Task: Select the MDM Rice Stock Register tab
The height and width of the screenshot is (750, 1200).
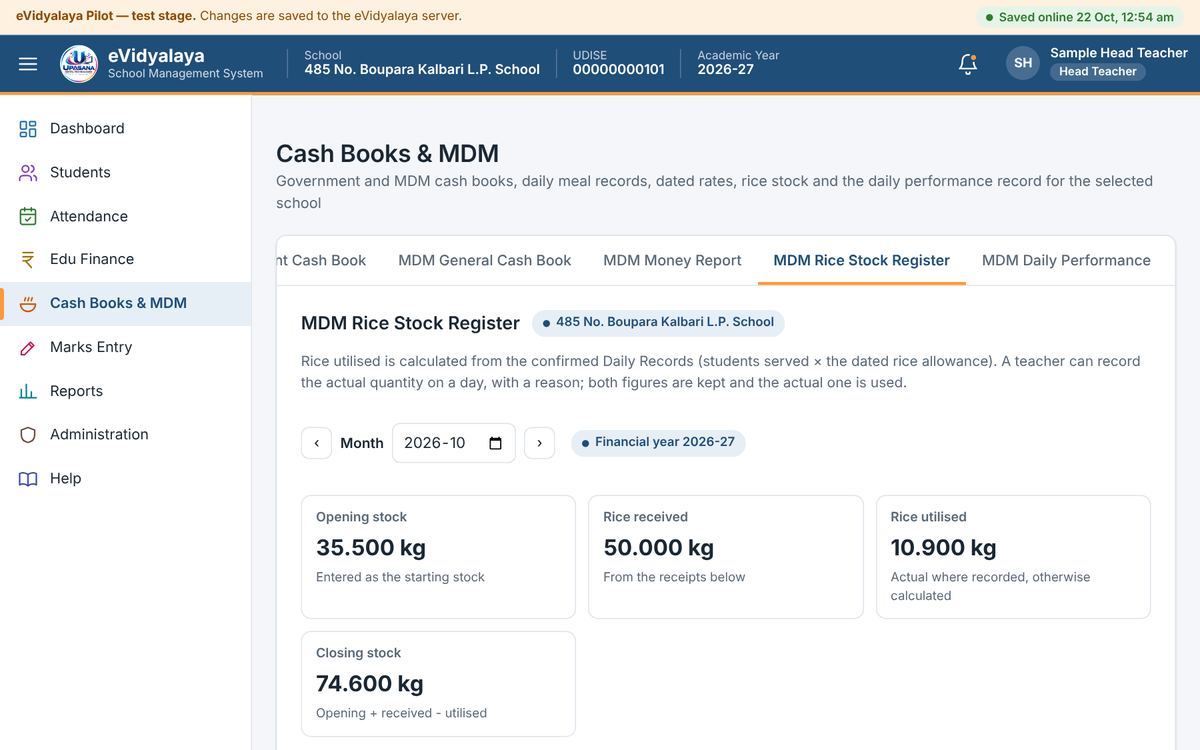Action: click(862, 260)
